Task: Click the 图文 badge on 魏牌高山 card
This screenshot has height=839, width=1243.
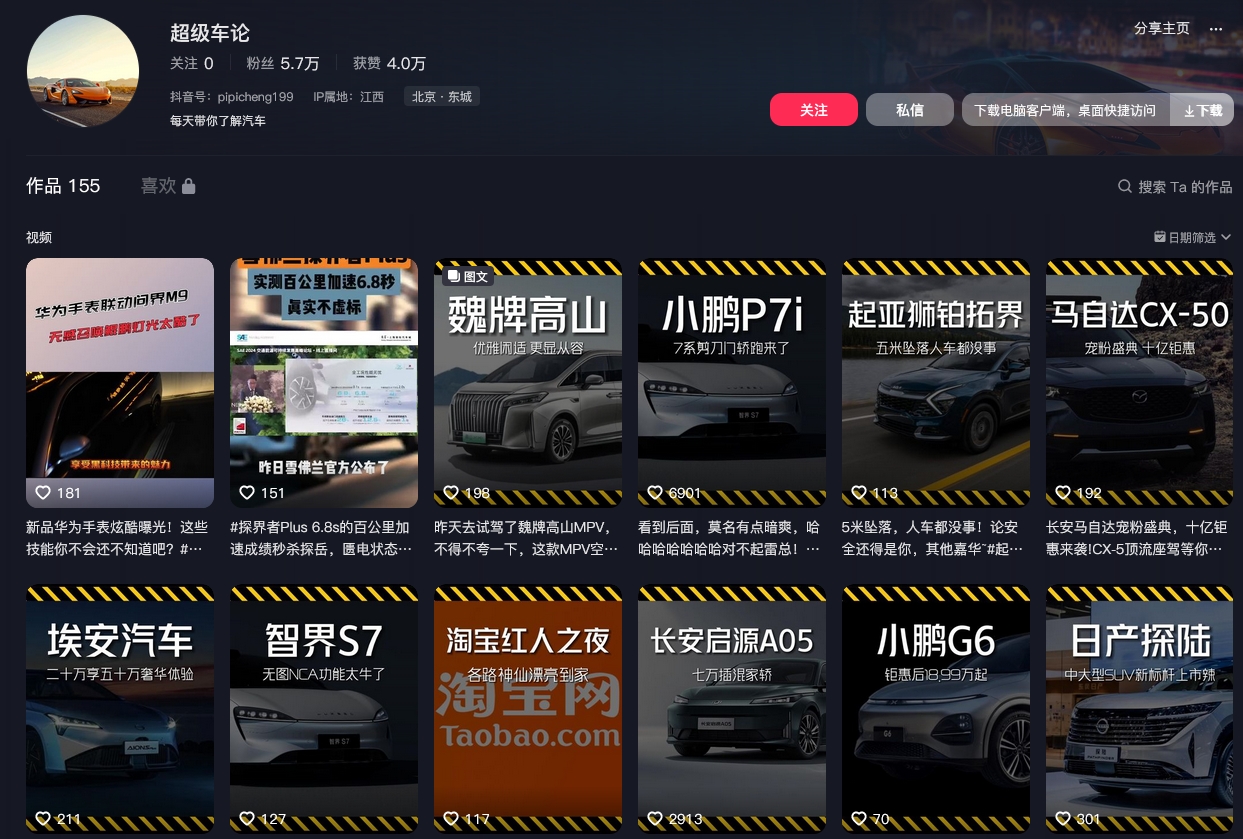Action: coord(468,276)
